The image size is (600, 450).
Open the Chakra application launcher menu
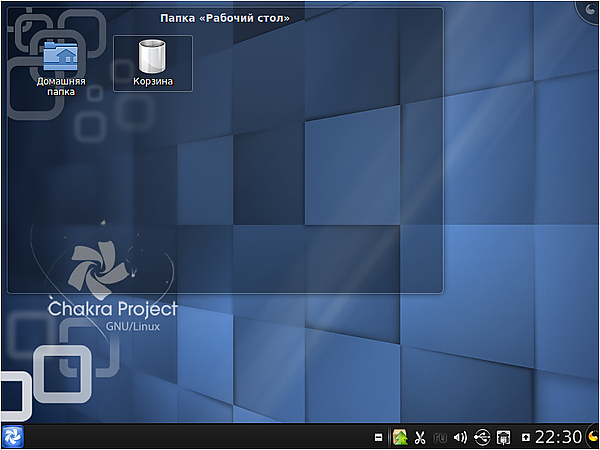14,437
